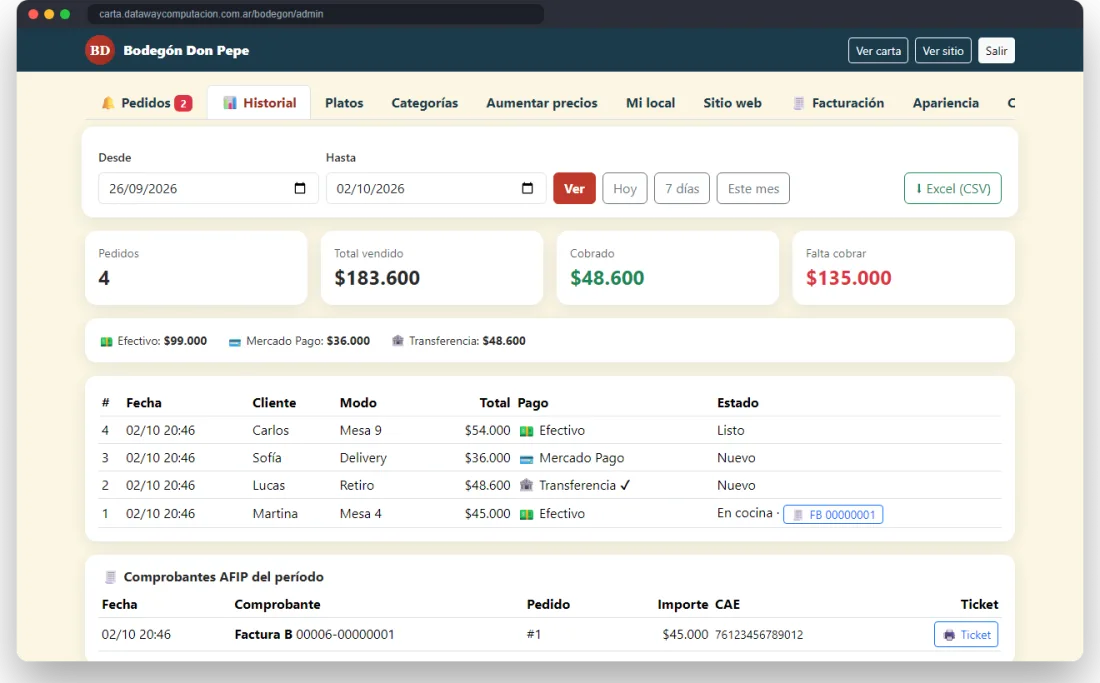Print the Ticket for Factura B

click(966, 635)
